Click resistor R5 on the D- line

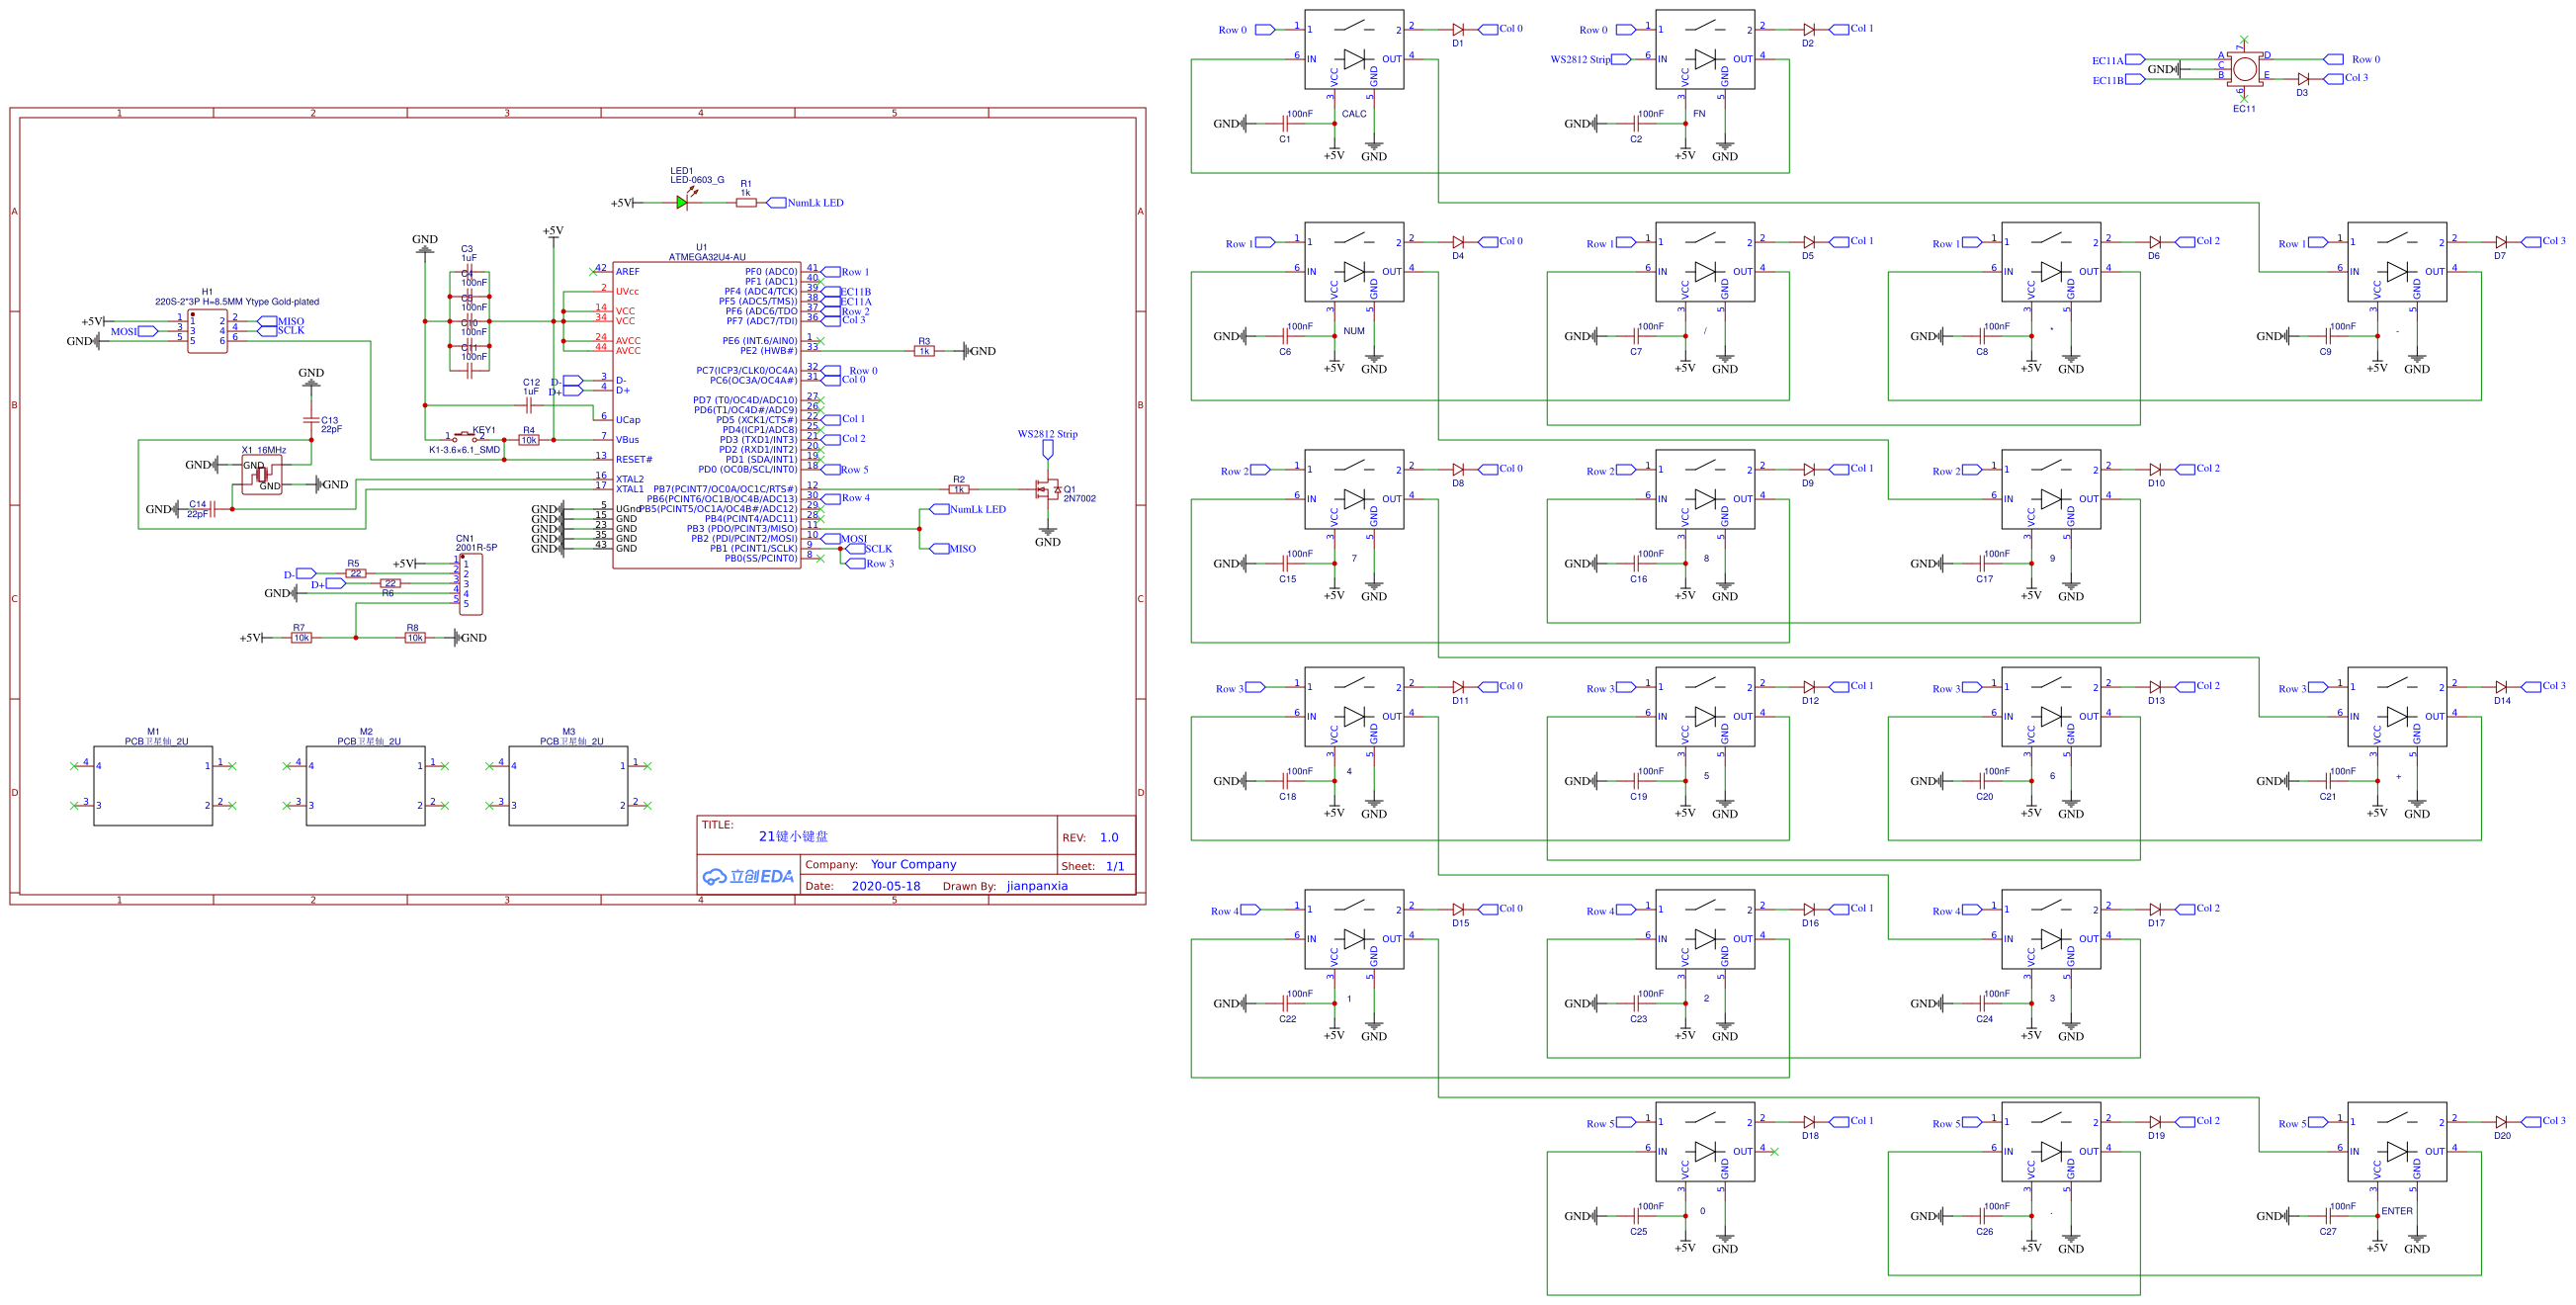tap(356, 574)
